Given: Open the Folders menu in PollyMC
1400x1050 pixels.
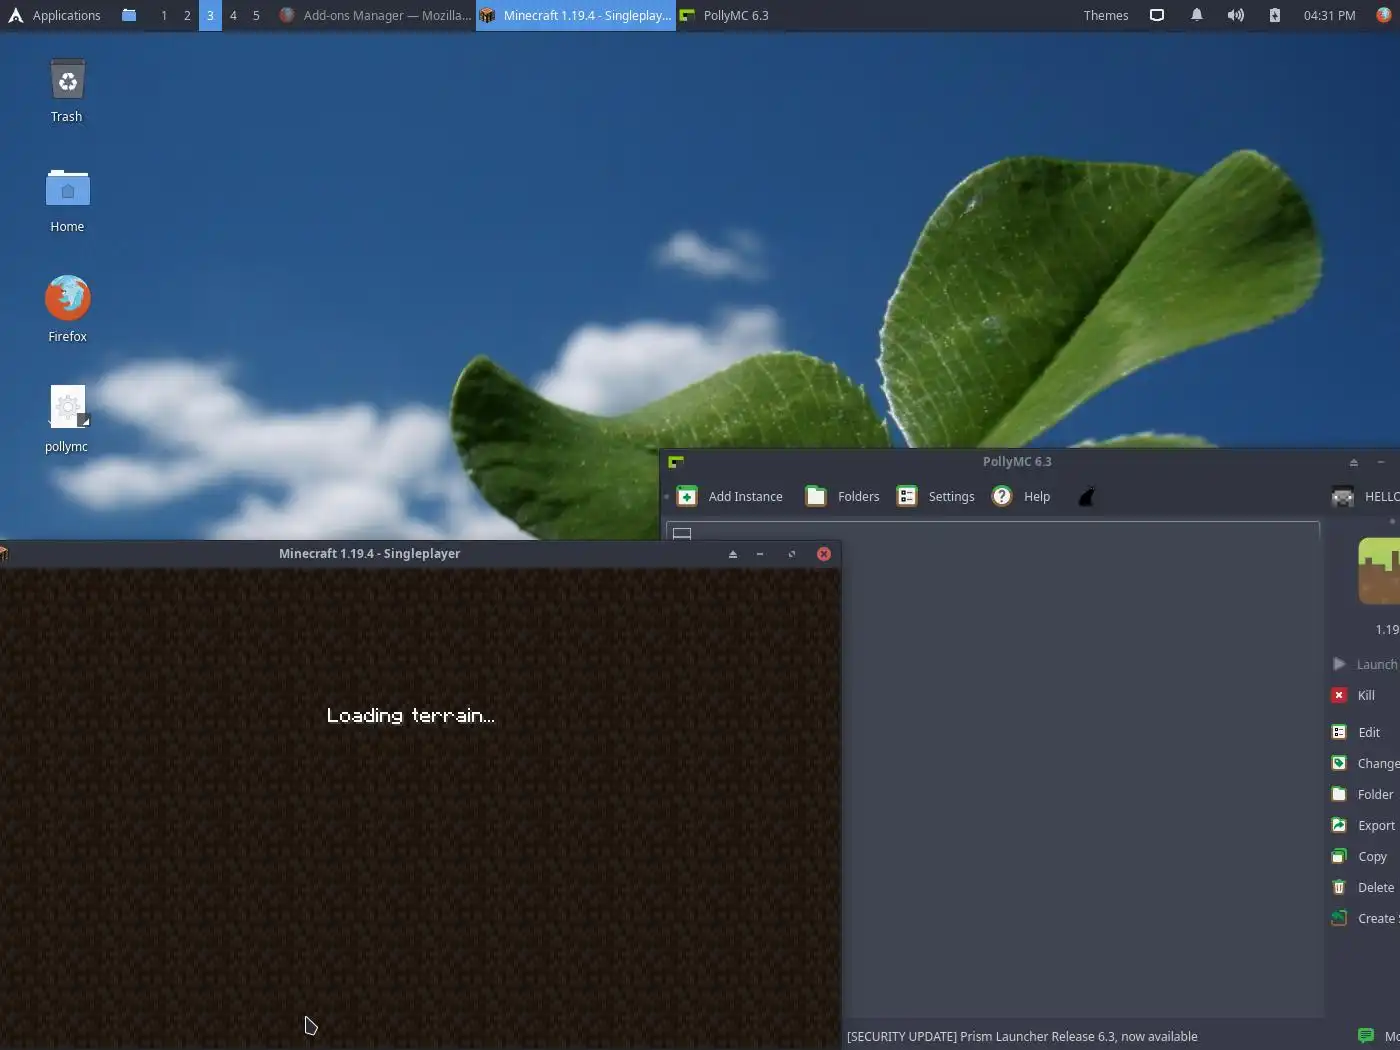Looking at the screenshot, I should (843, 496).
